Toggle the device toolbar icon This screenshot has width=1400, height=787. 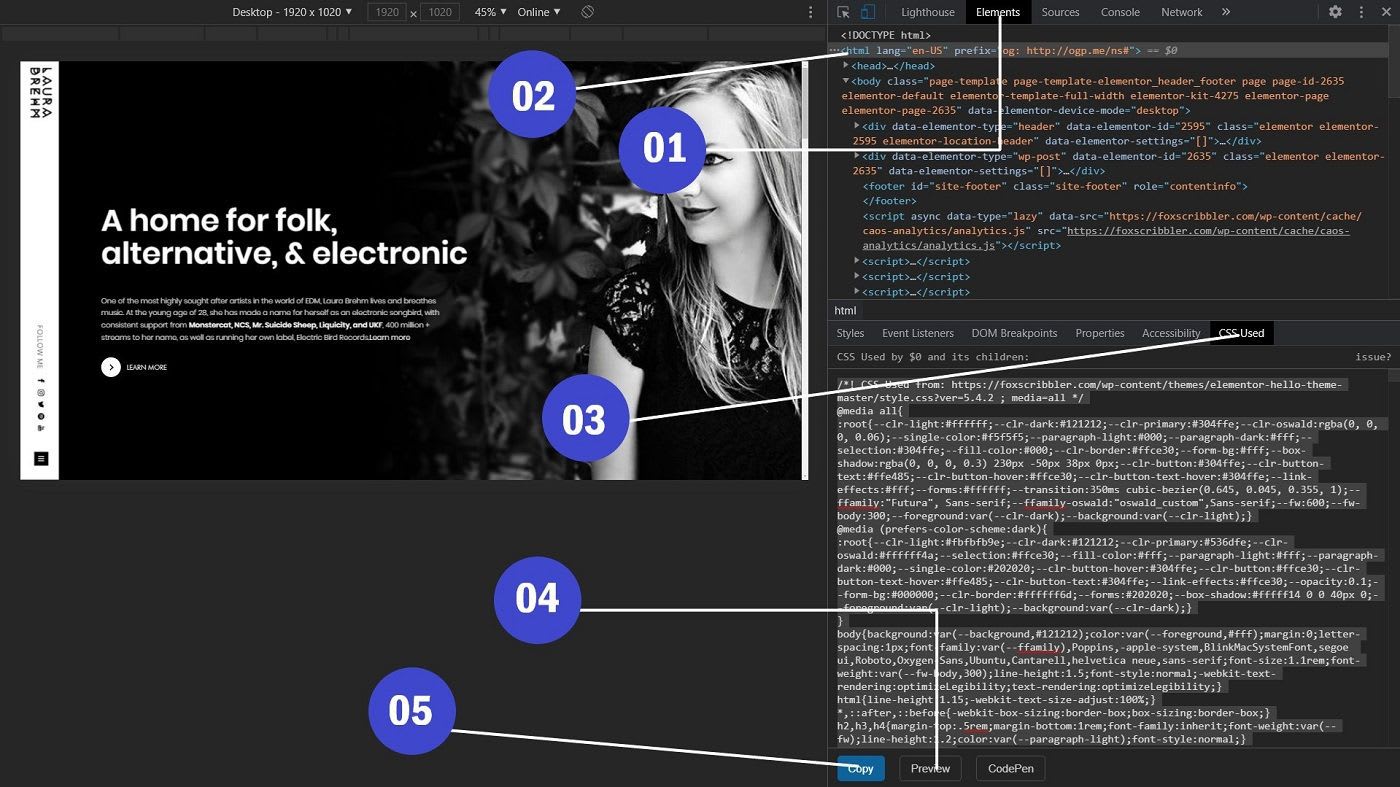click(867, 12)
